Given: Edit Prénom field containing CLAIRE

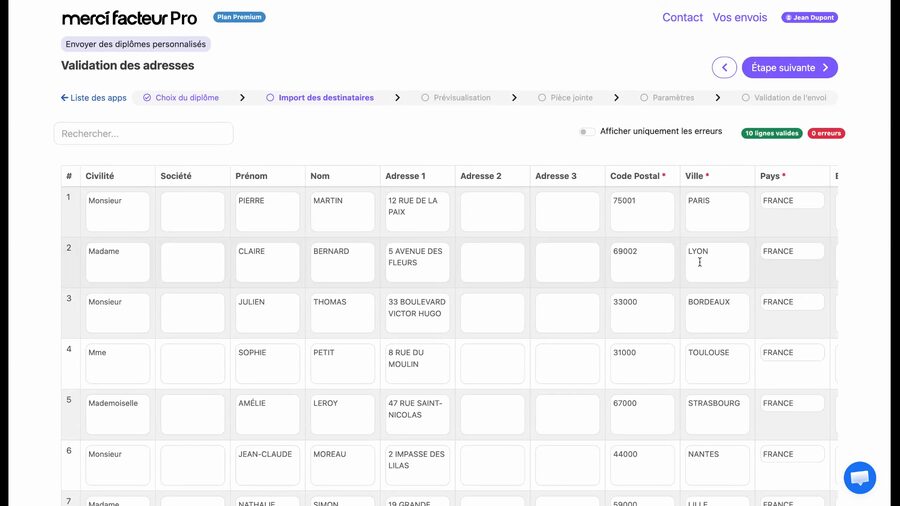Looking at the screenshot, I should 267,262.
